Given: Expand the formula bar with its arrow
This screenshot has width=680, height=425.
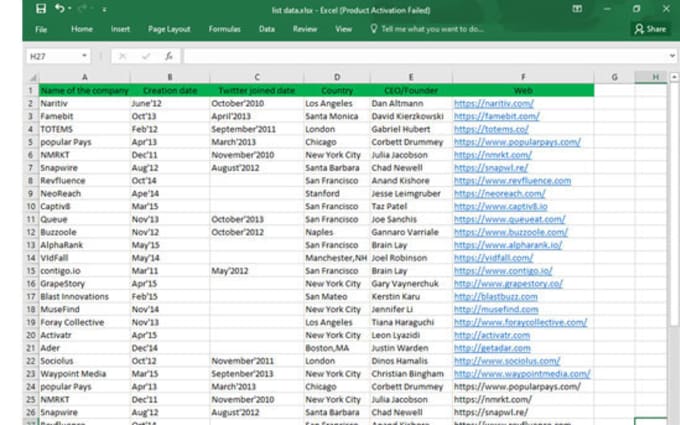Looking at the screenshot, I should coord(672,56).
